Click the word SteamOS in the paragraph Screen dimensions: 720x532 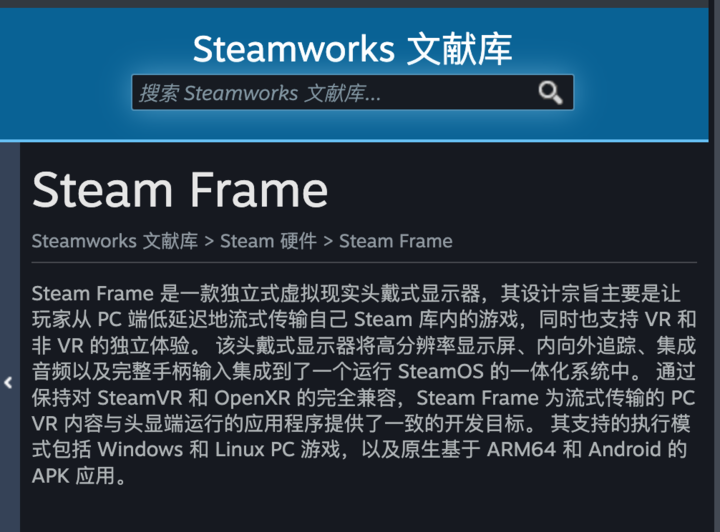click(440, 372)
